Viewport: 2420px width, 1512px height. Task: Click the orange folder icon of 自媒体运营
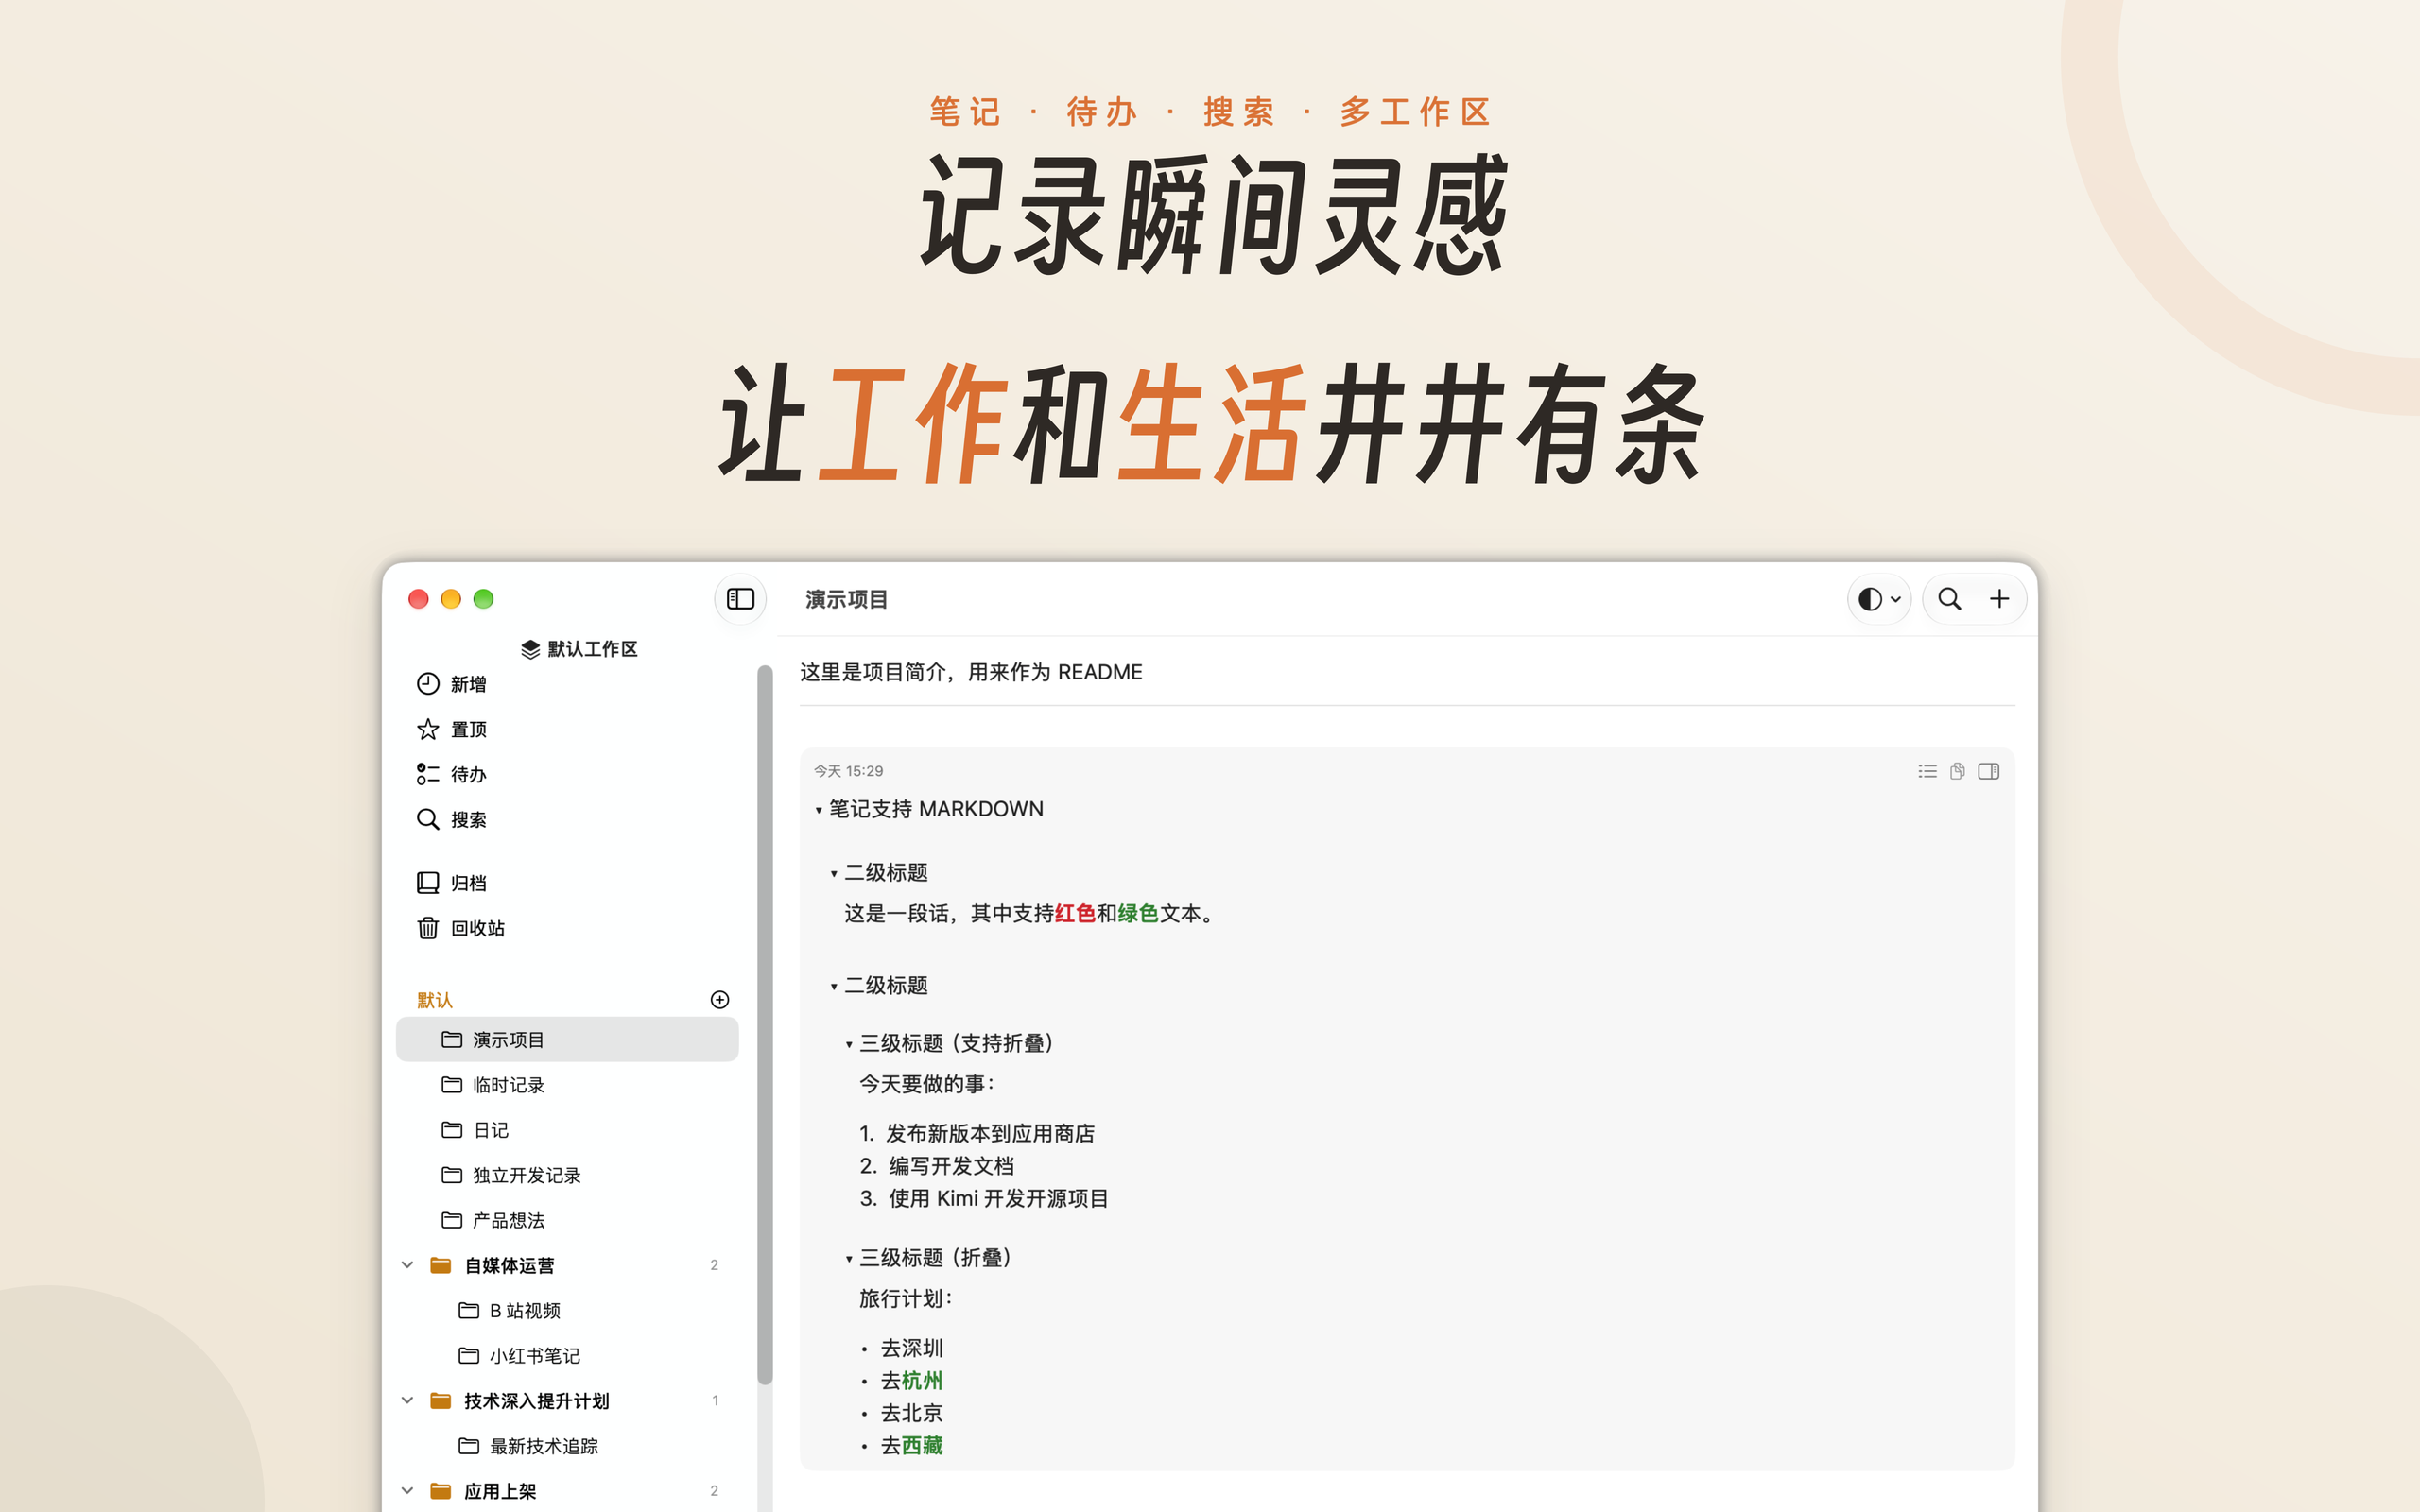point(440,1265)
